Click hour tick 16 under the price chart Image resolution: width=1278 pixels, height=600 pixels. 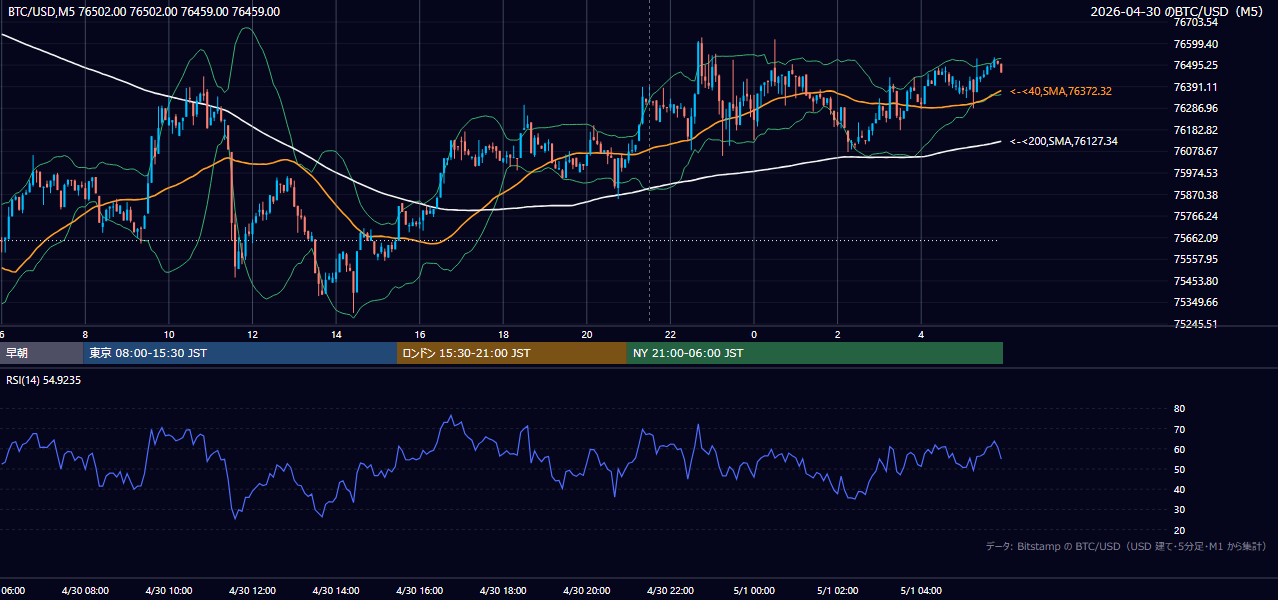coord(419,334)
